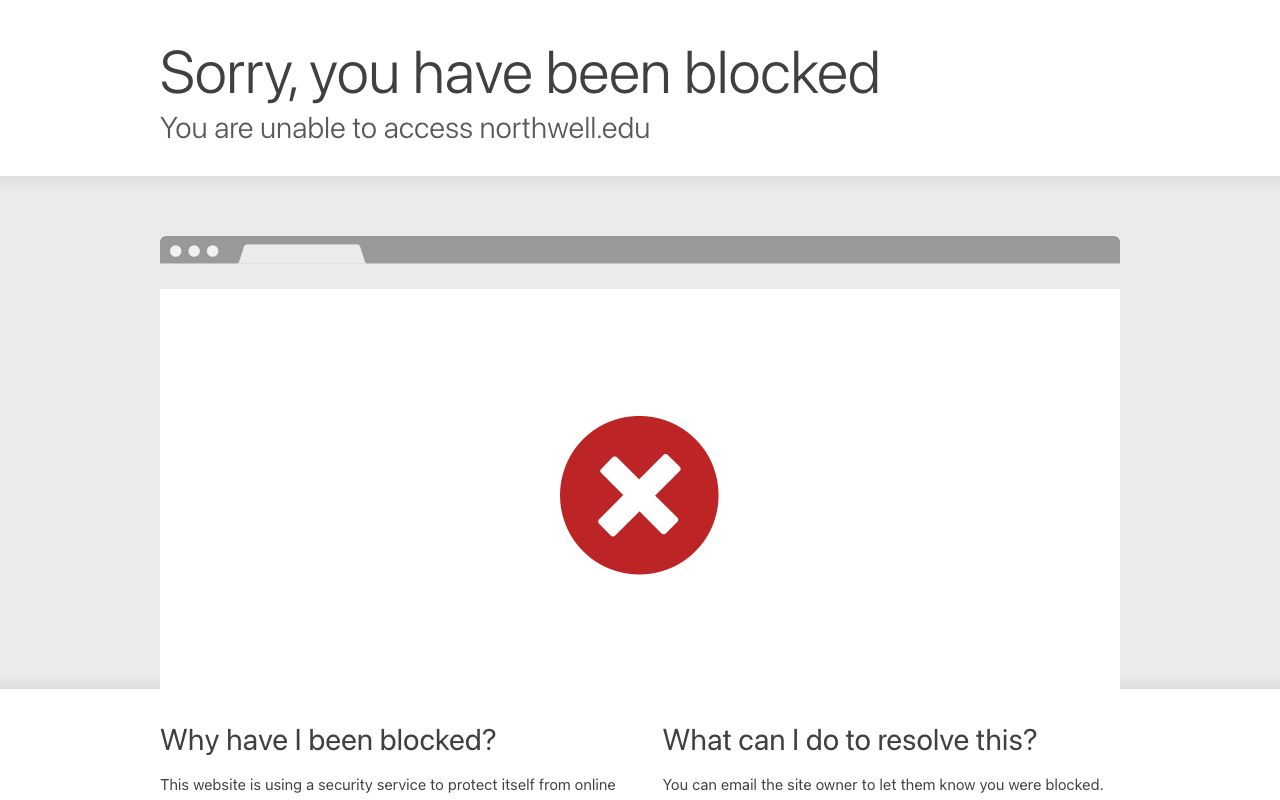Image resolution: width=1280 pixels, height=800 pixels.
Task: Click the word "blocked" in the large title
Action: click(781, 73)
